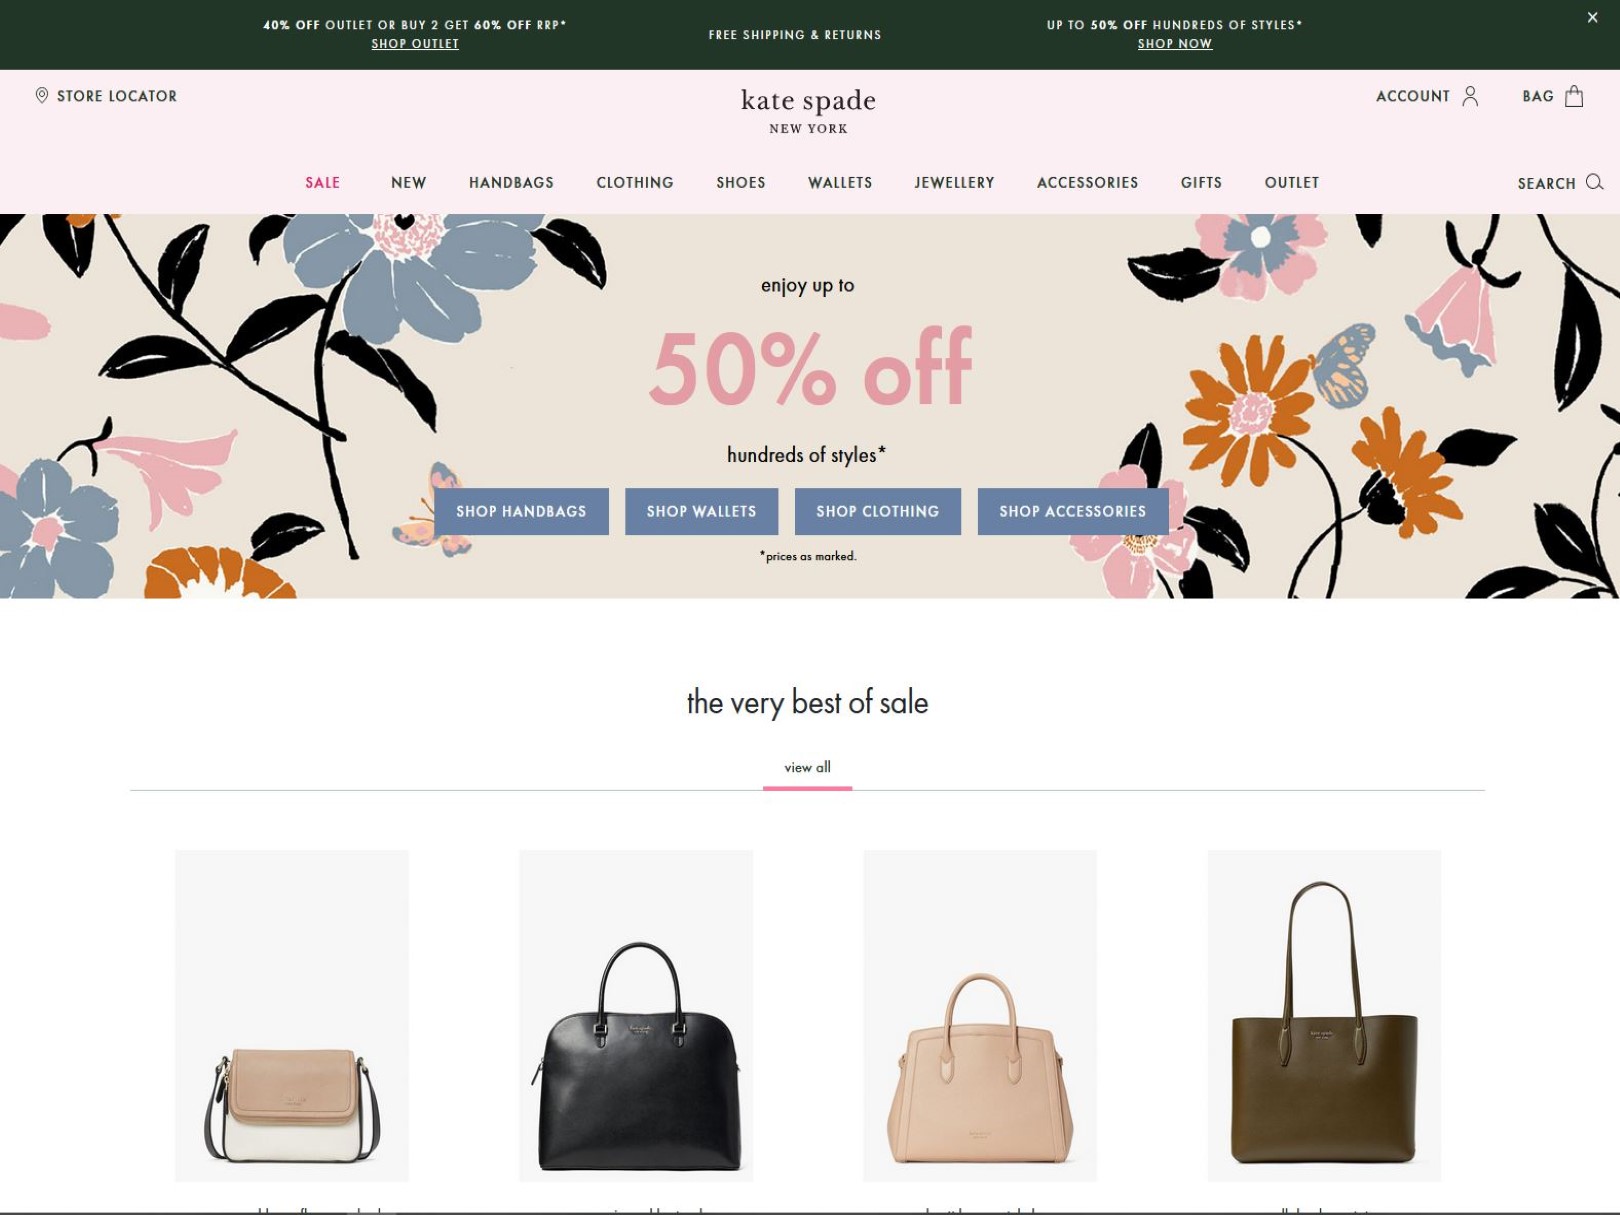Open the HANDBAGS menu
The image size is (1620, 1215).
point(511,183)
